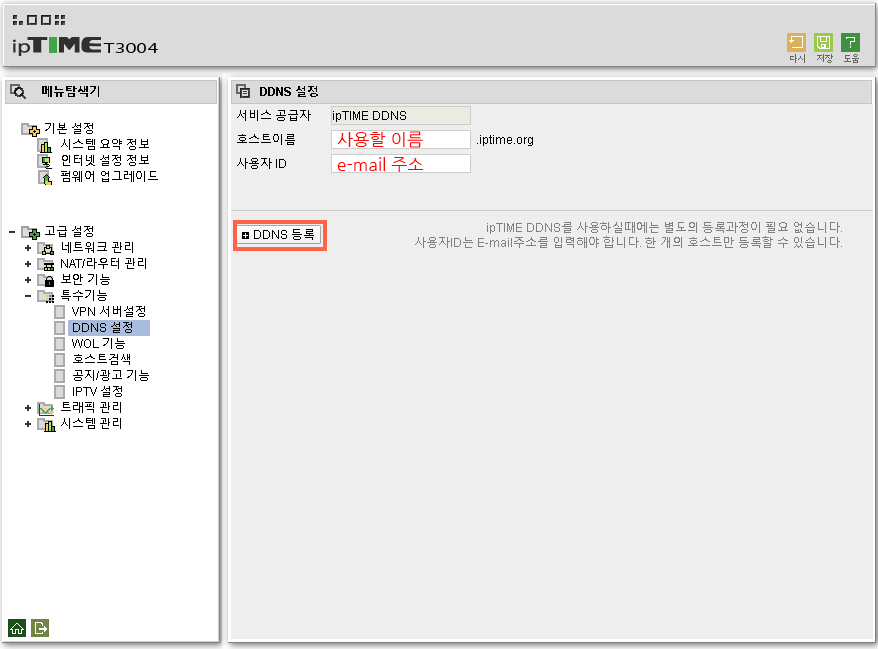Click the 시스템 관리 chart icon
The height and width of the screenshot is (649, 878).
point(46,424)
